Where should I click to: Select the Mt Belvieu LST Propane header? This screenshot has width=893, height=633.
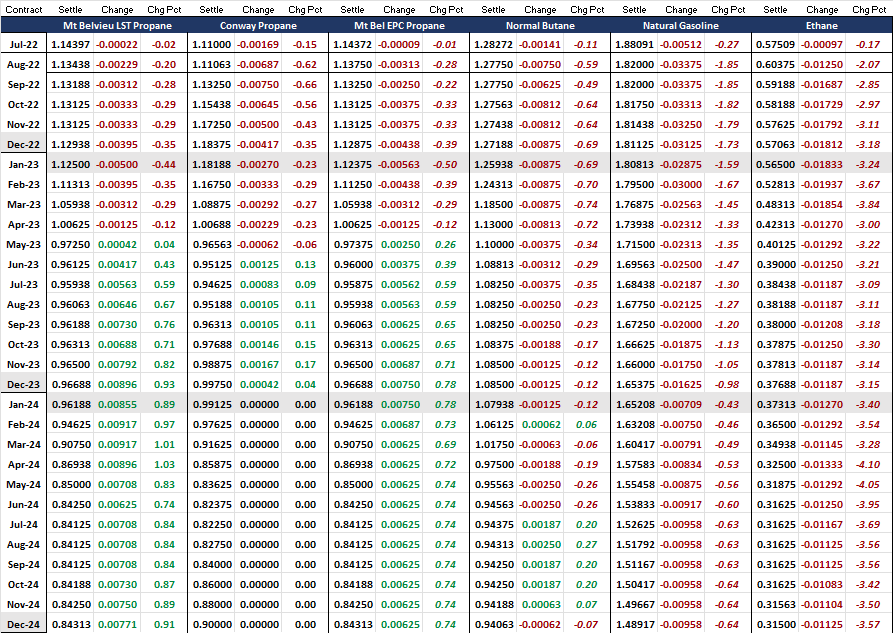[117, 26]
